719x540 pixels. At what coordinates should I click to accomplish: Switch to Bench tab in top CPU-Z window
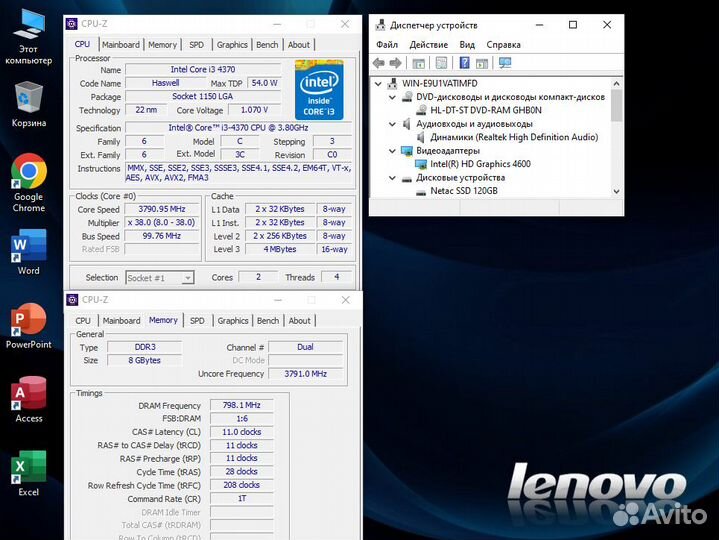(x=267, y=45)
